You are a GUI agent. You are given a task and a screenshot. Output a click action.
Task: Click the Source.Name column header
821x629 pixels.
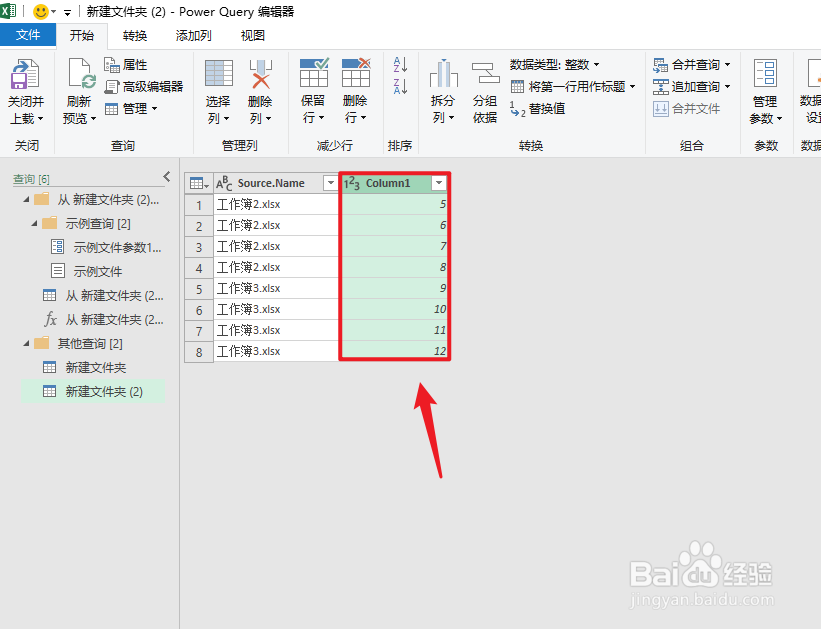271,183
